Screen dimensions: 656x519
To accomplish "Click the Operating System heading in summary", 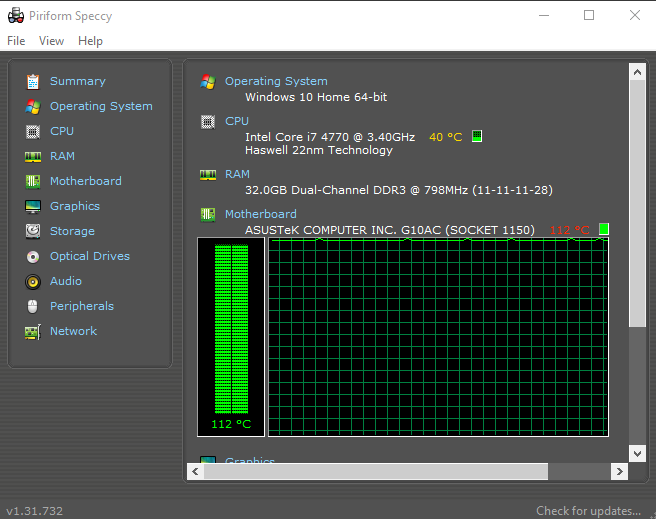I will click(x=276, y=81).
